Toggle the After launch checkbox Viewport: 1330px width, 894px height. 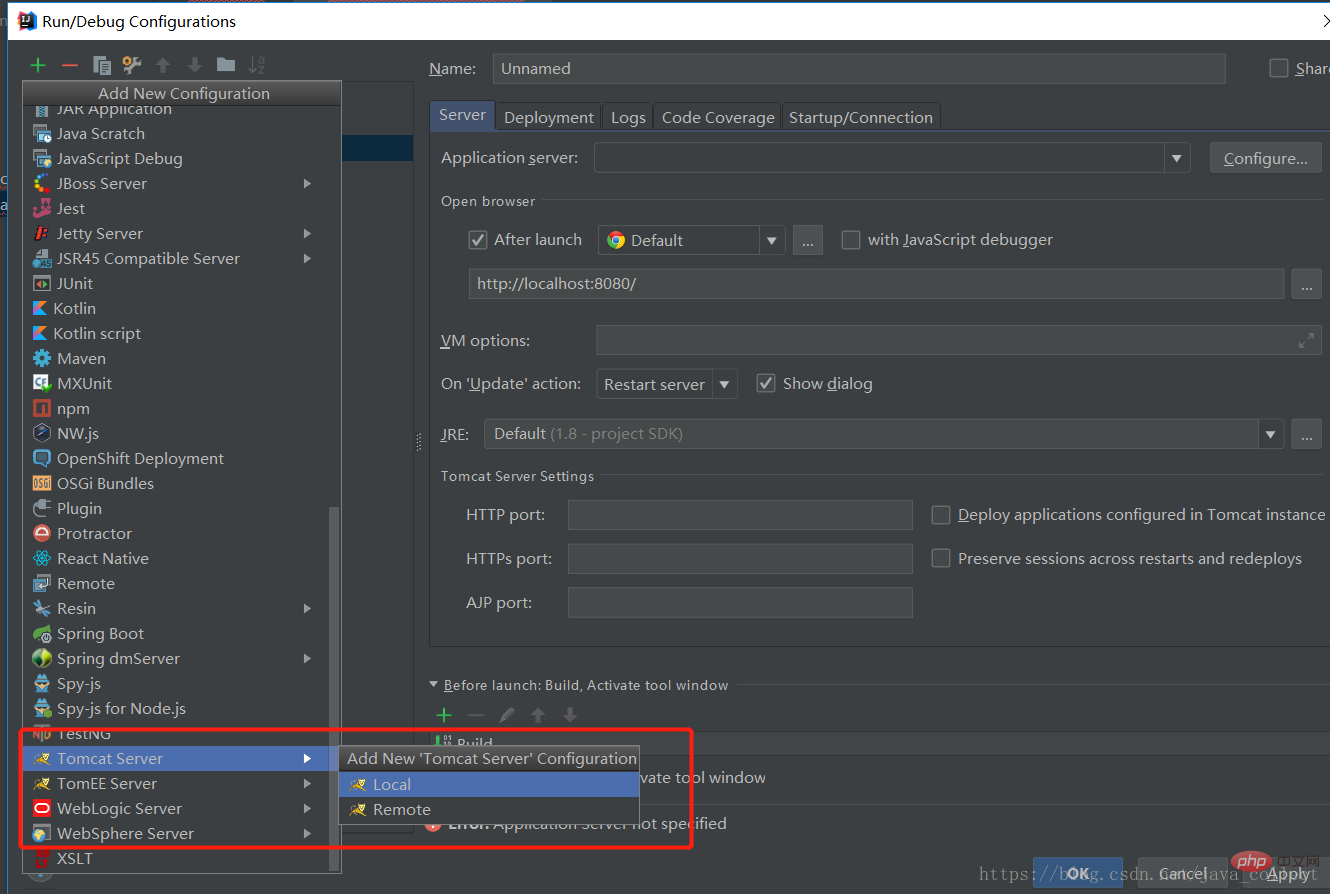coord(478,240)
